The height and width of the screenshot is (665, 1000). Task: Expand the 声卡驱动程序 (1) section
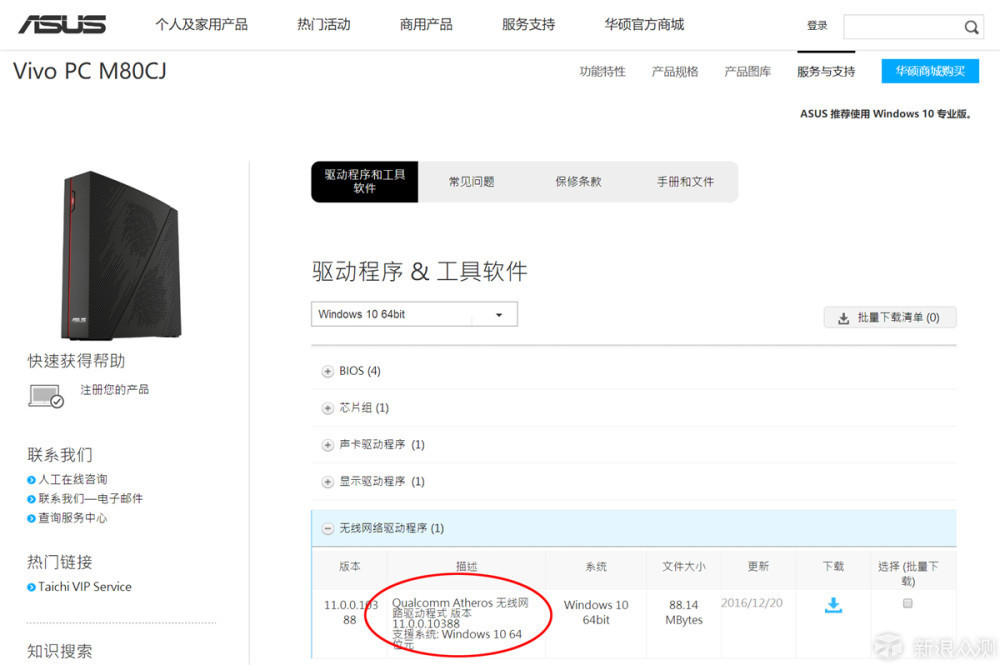coord(328,445)
